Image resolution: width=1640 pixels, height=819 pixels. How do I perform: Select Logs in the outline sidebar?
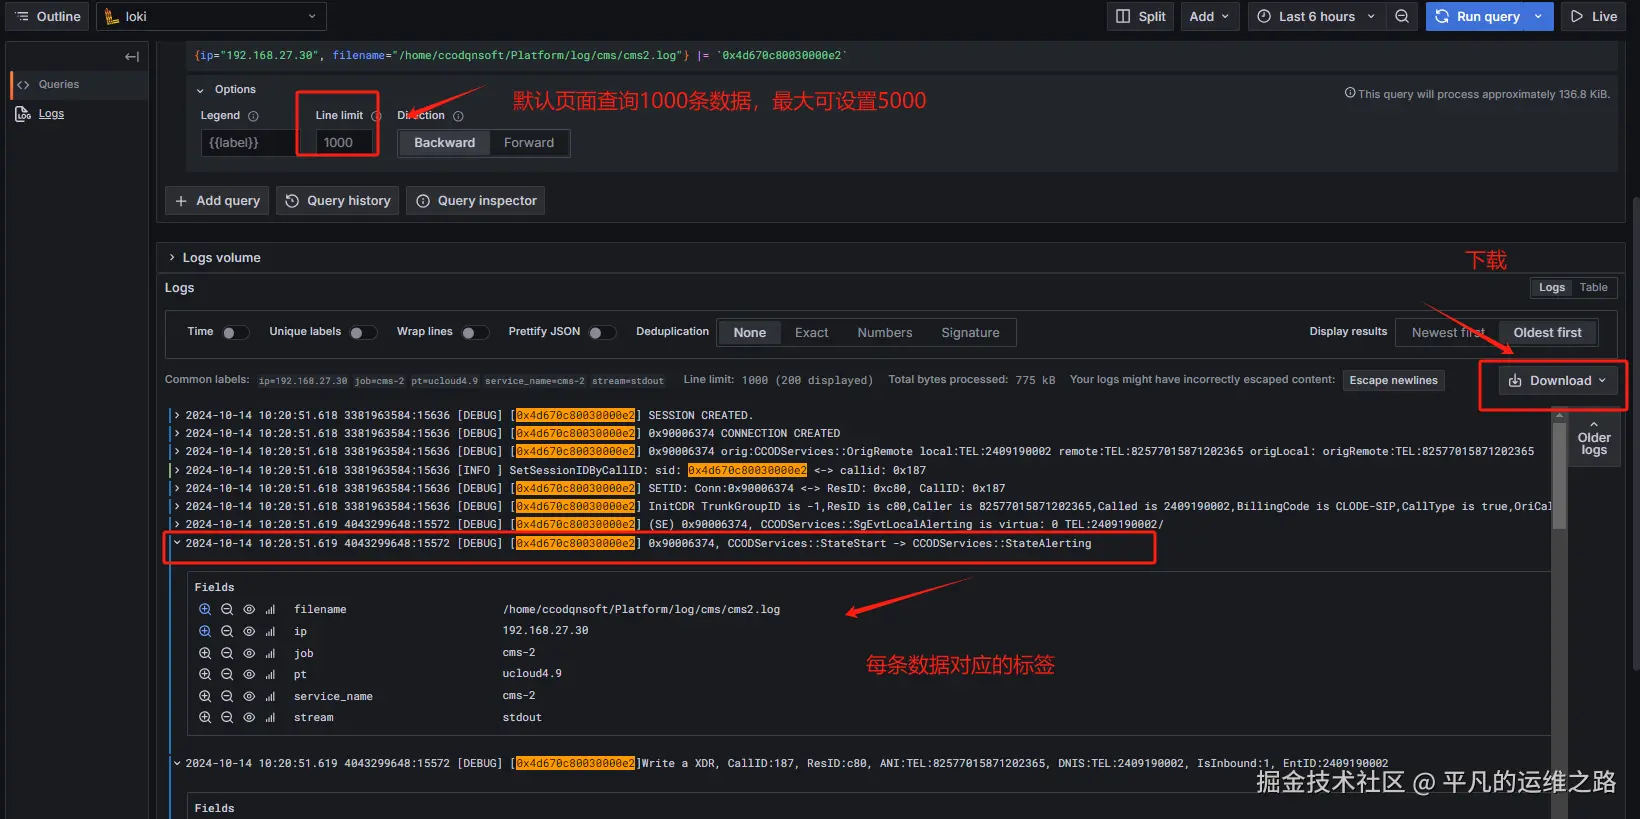tap(51, 114)
